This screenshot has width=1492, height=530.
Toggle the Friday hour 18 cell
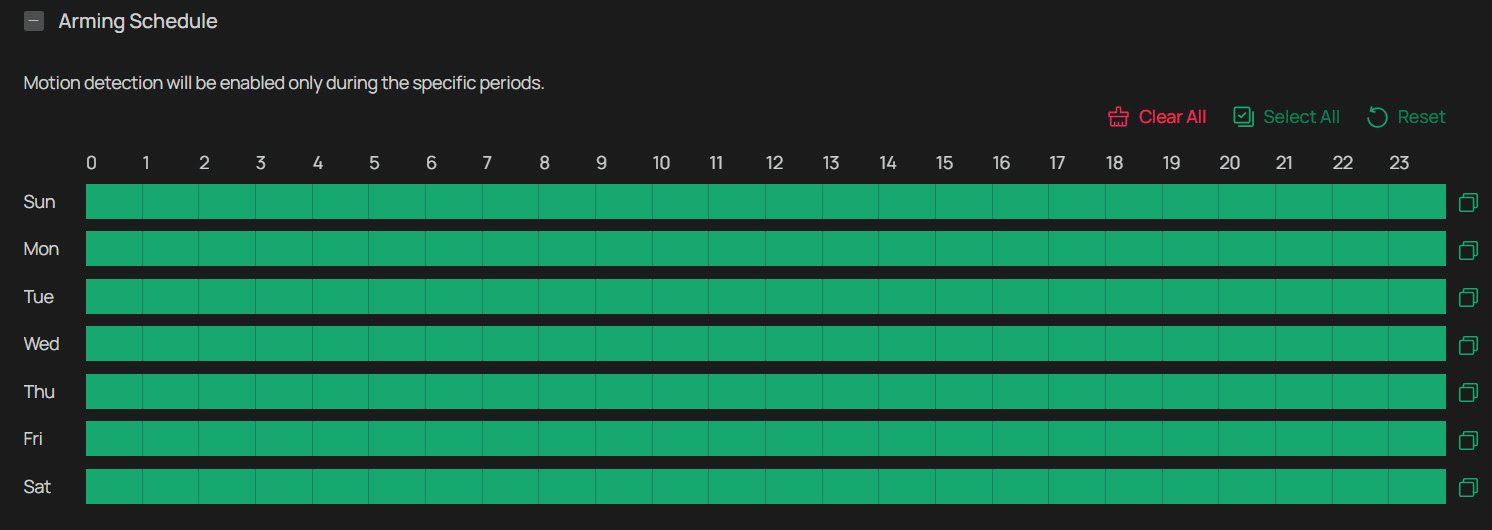tap(1134, 438)
